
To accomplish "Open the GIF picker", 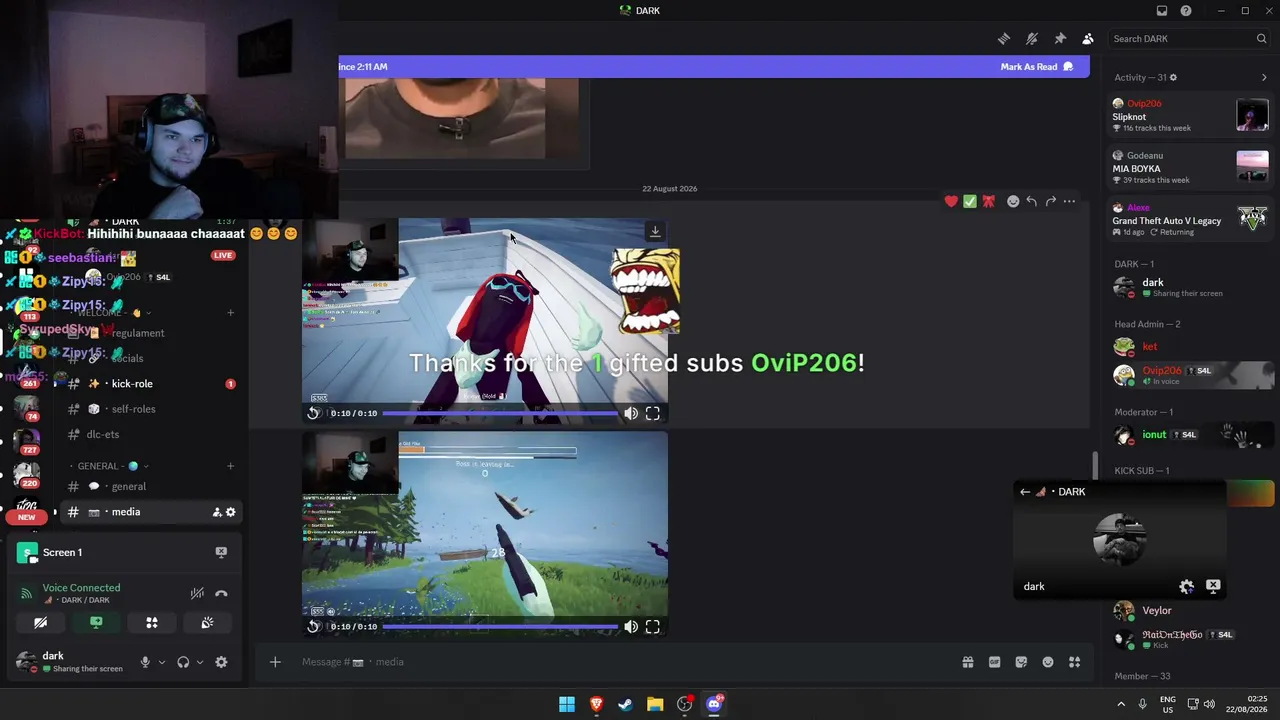I will [995, 662].
